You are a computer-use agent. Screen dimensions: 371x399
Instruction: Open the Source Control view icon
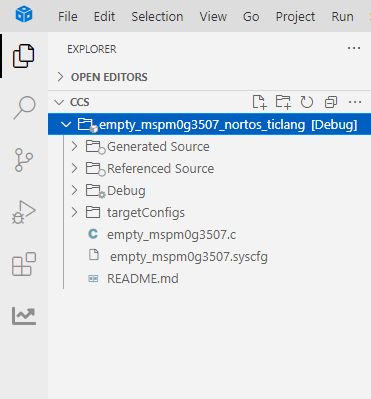24,160
